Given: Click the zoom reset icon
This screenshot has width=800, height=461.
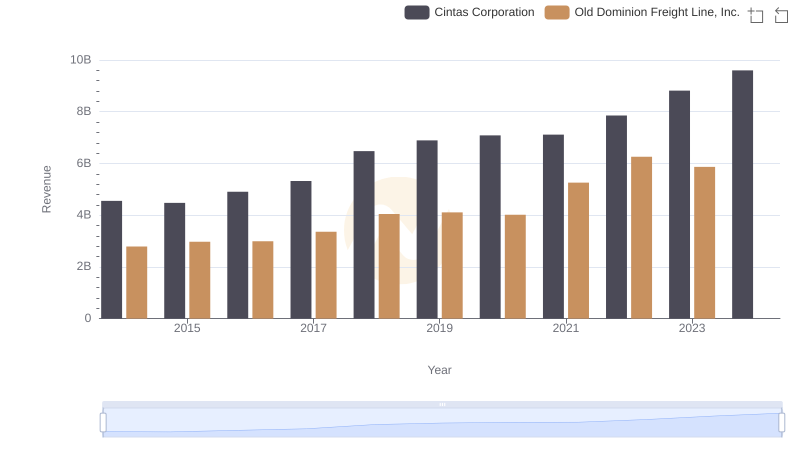Looking at the screenshot, I should (x=781, y=15).
